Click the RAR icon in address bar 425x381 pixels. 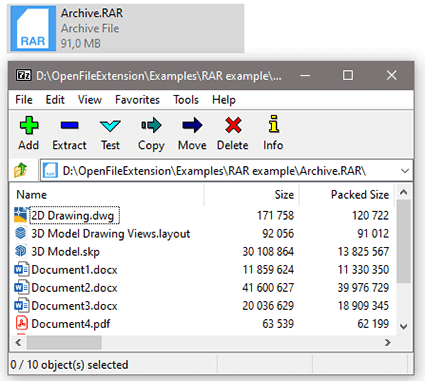pyautogui.click(x=50, y=170)
